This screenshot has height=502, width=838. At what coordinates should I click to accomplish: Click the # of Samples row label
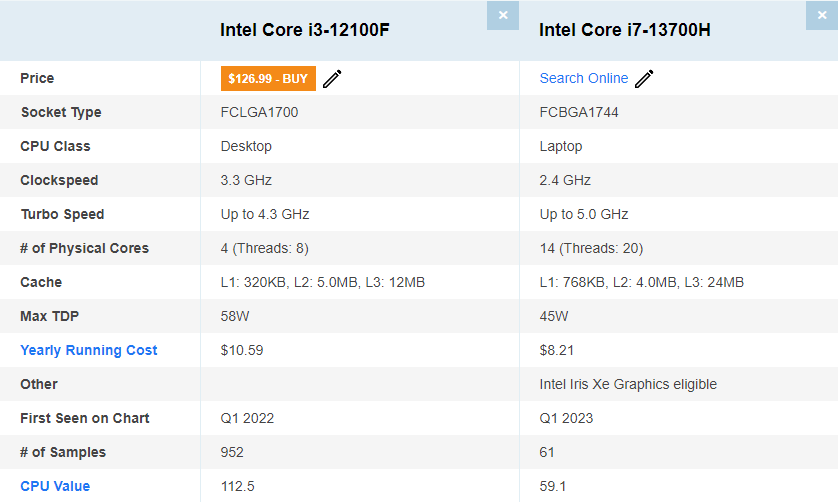tap(63, 452)
